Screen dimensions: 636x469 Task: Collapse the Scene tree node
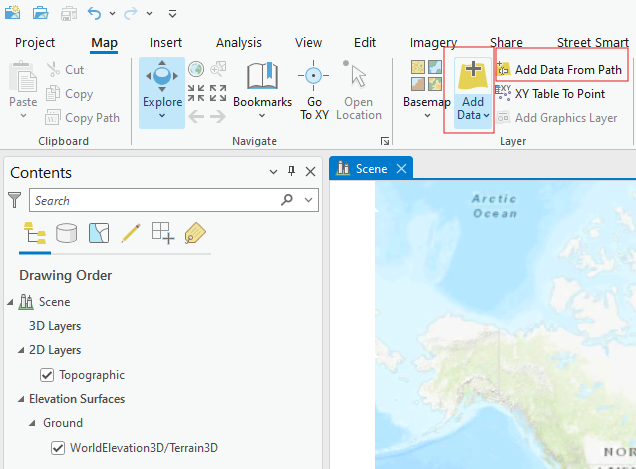point(11,302)
